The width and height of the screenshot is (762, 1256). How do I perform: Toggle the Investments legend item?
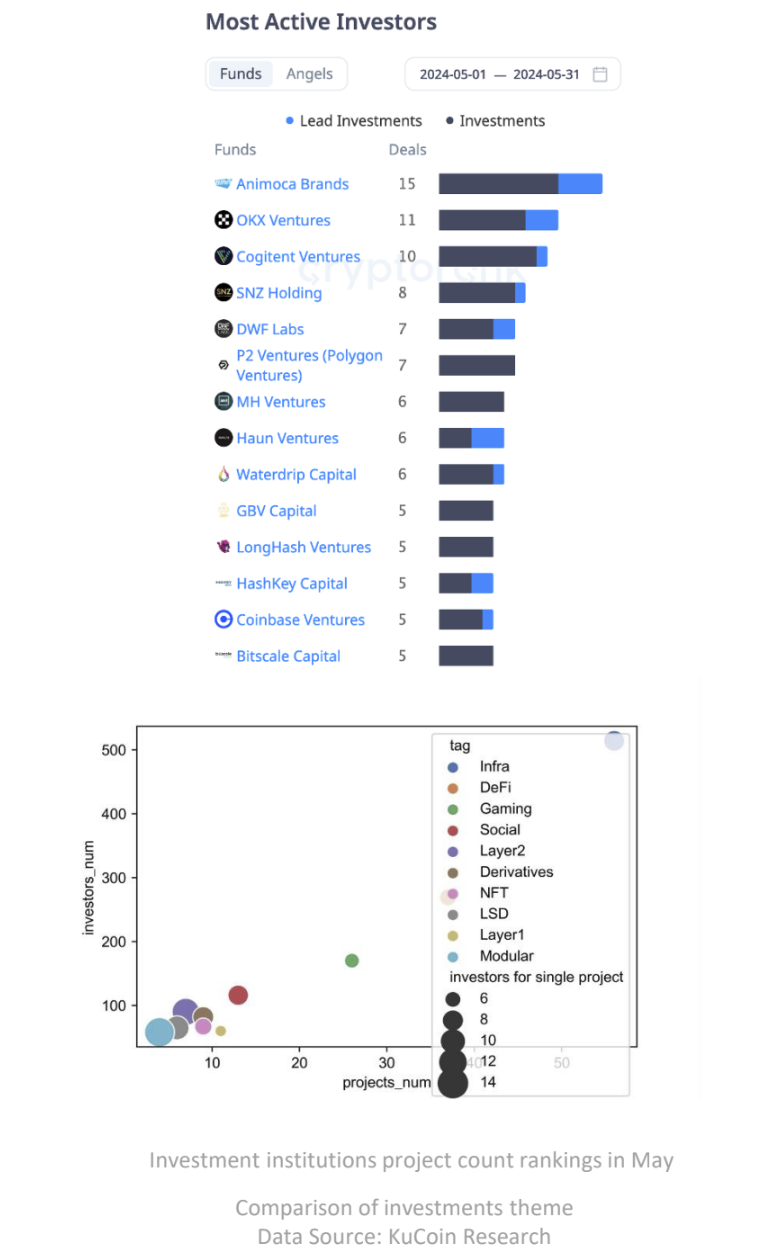click(495, 121)
